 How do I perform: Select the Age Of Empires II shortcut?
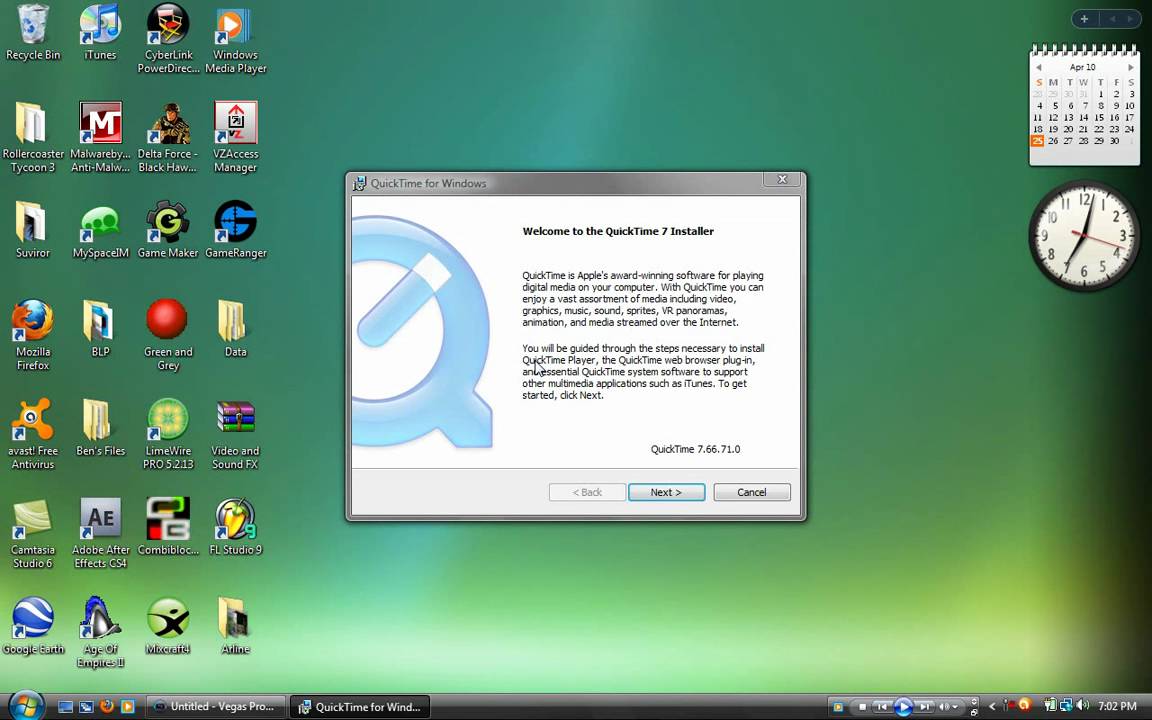[x=100, y=633]
